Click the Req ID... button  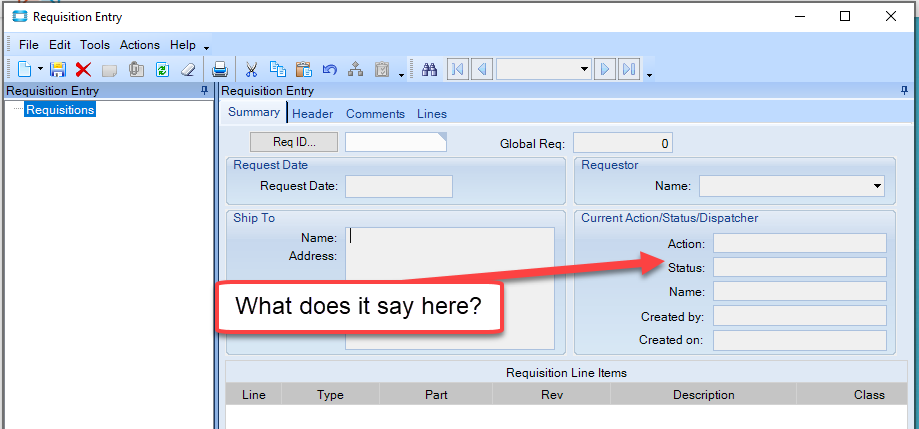coord(294,142)
